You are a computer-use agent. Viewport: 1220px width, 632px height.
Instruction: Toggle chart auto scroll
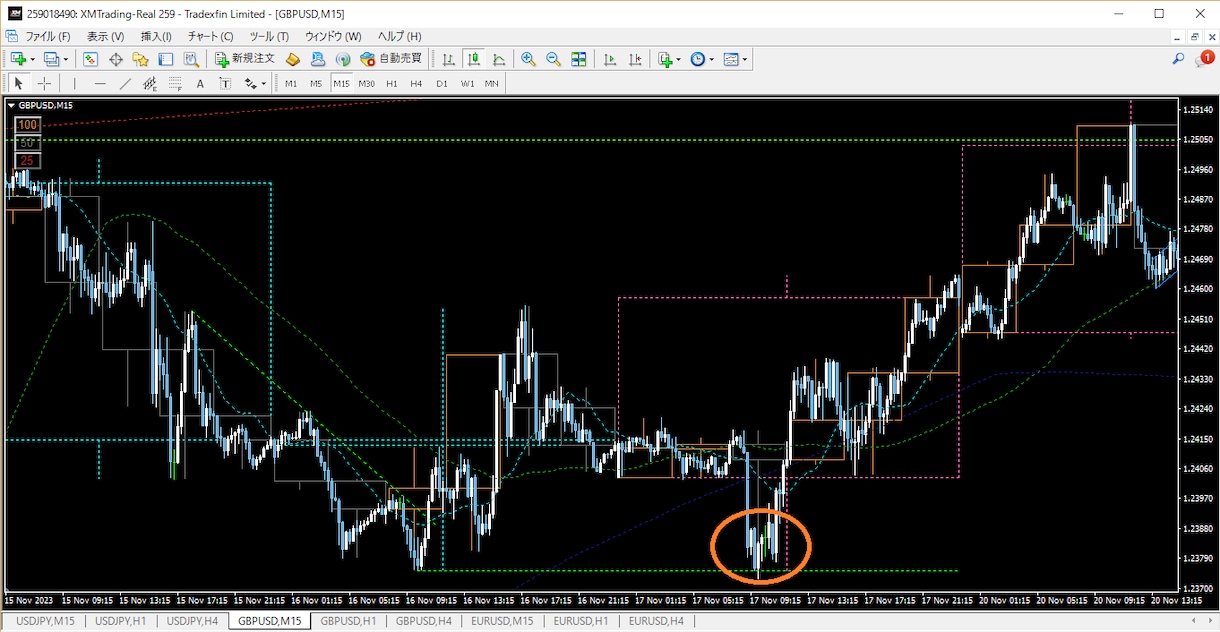pyautogui.click(x=610, y=59)
